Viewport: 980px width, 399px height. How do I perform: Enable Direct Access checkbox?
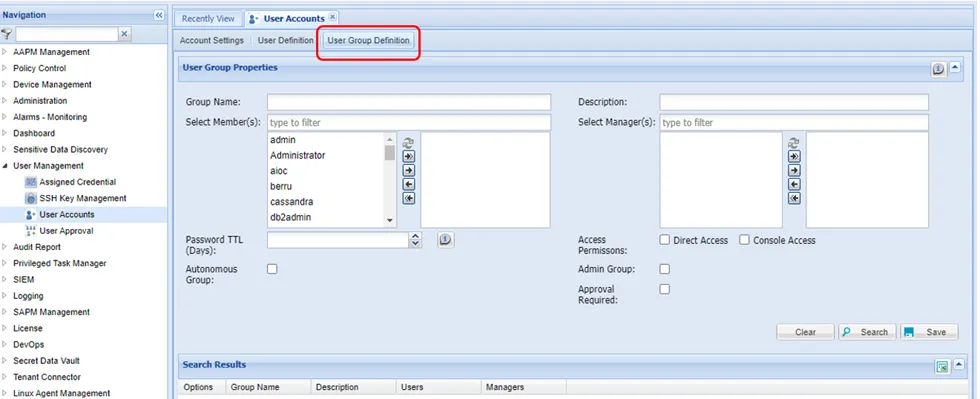point(665,240)
